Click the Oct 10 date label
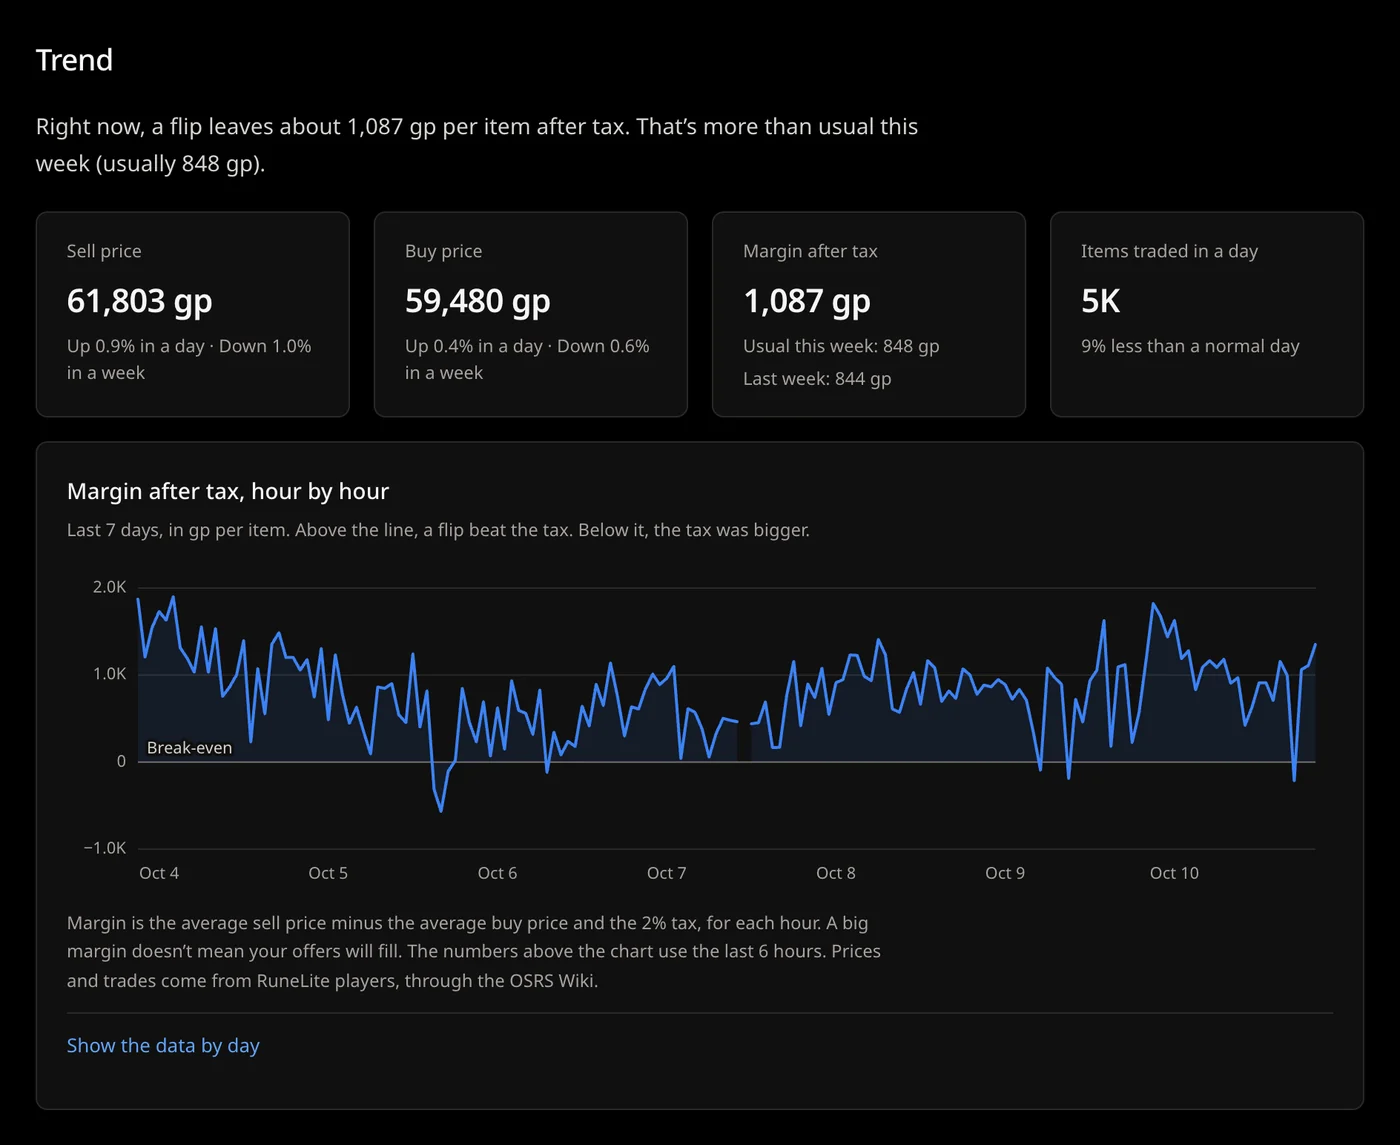Image resolution: width=1400 pixels, height=1145 pixels. pos(1174,873)
